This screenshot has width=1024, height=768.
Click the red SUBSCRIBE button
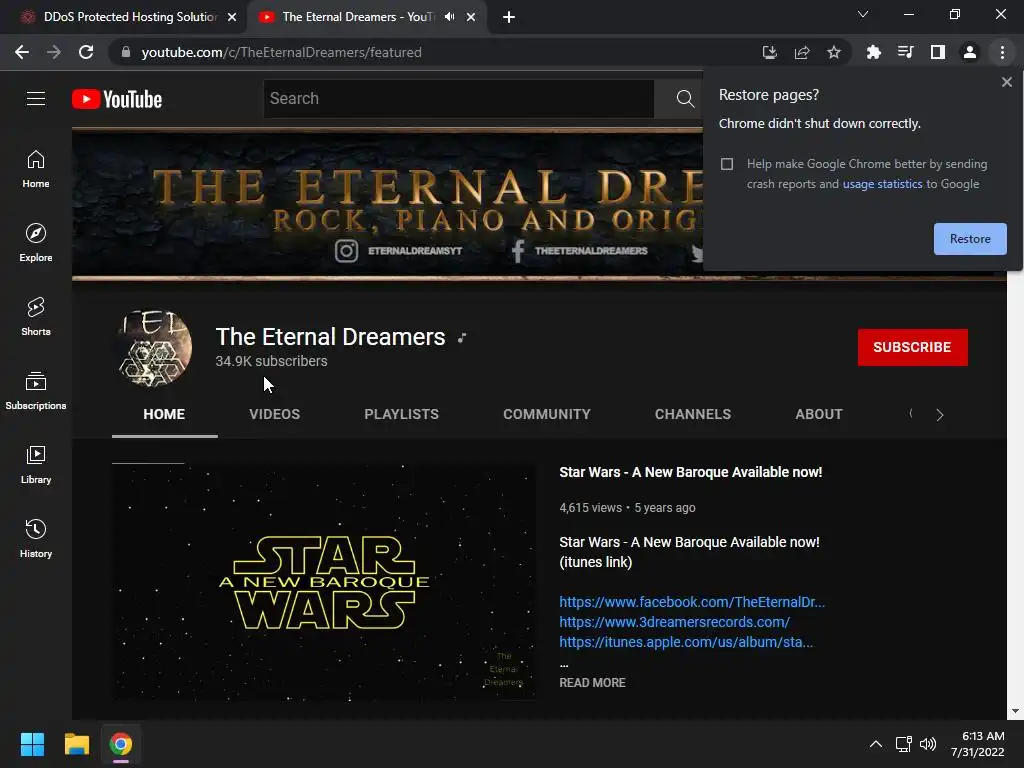(x=912, y=347)
